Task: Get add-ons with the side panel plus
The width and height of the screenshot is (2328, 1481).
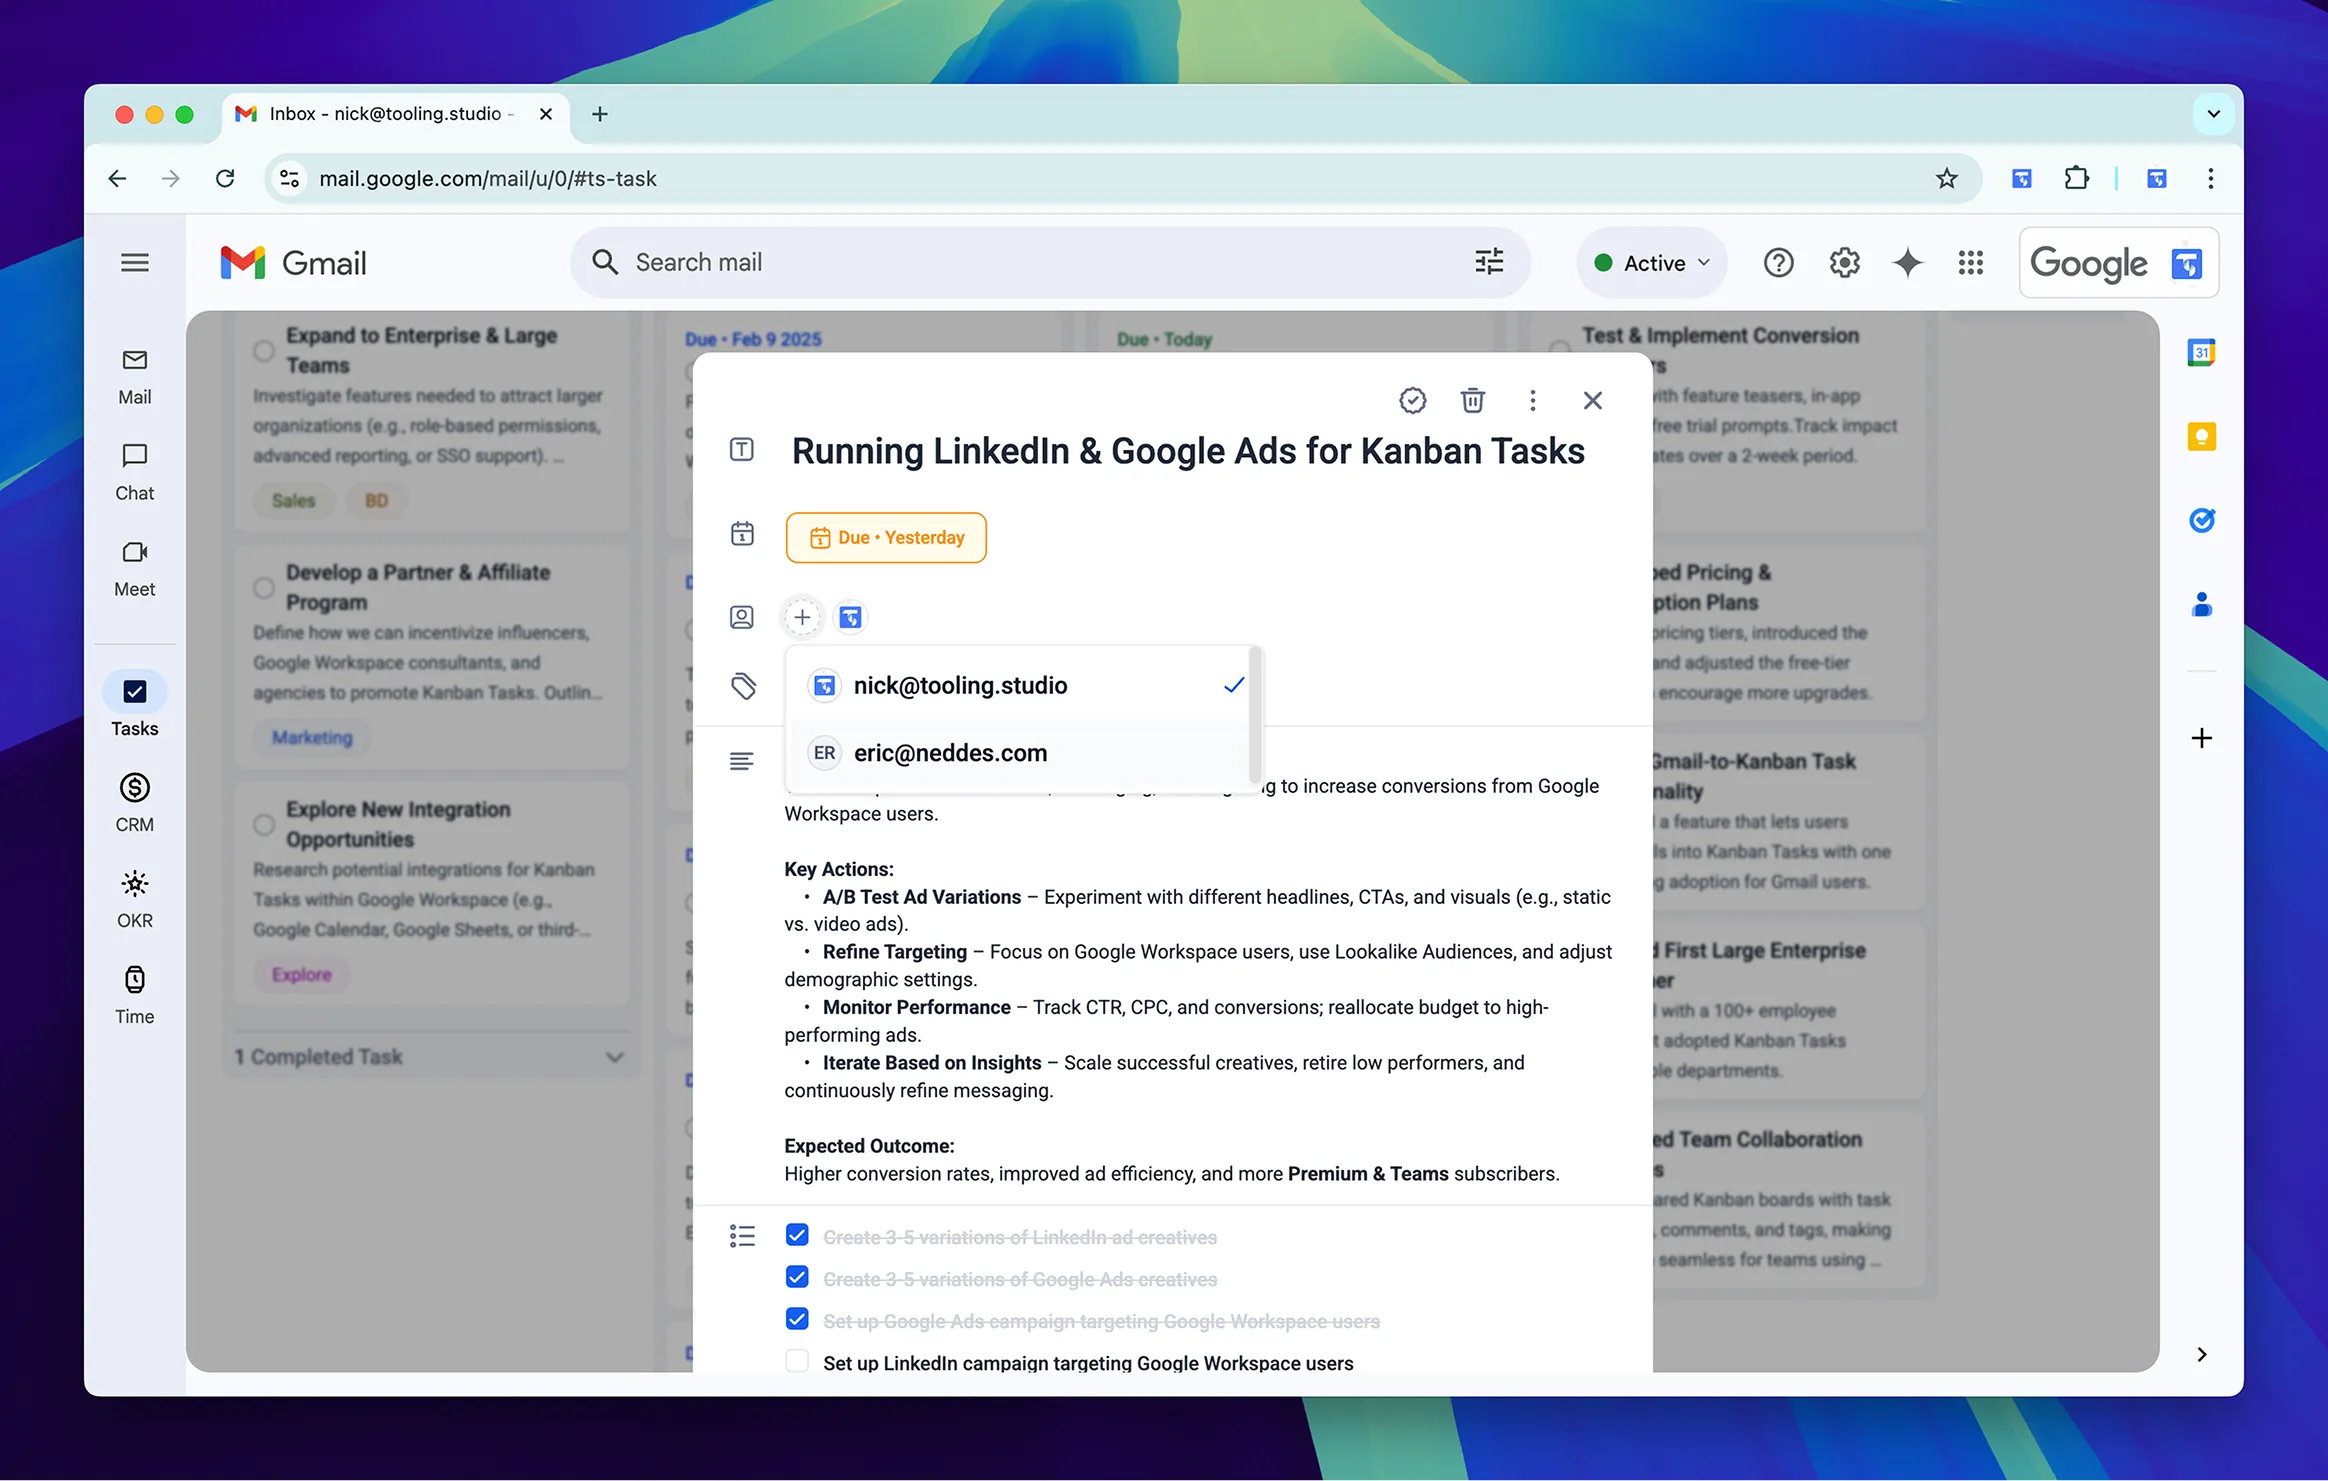Action: click(x=2201, y=738)
